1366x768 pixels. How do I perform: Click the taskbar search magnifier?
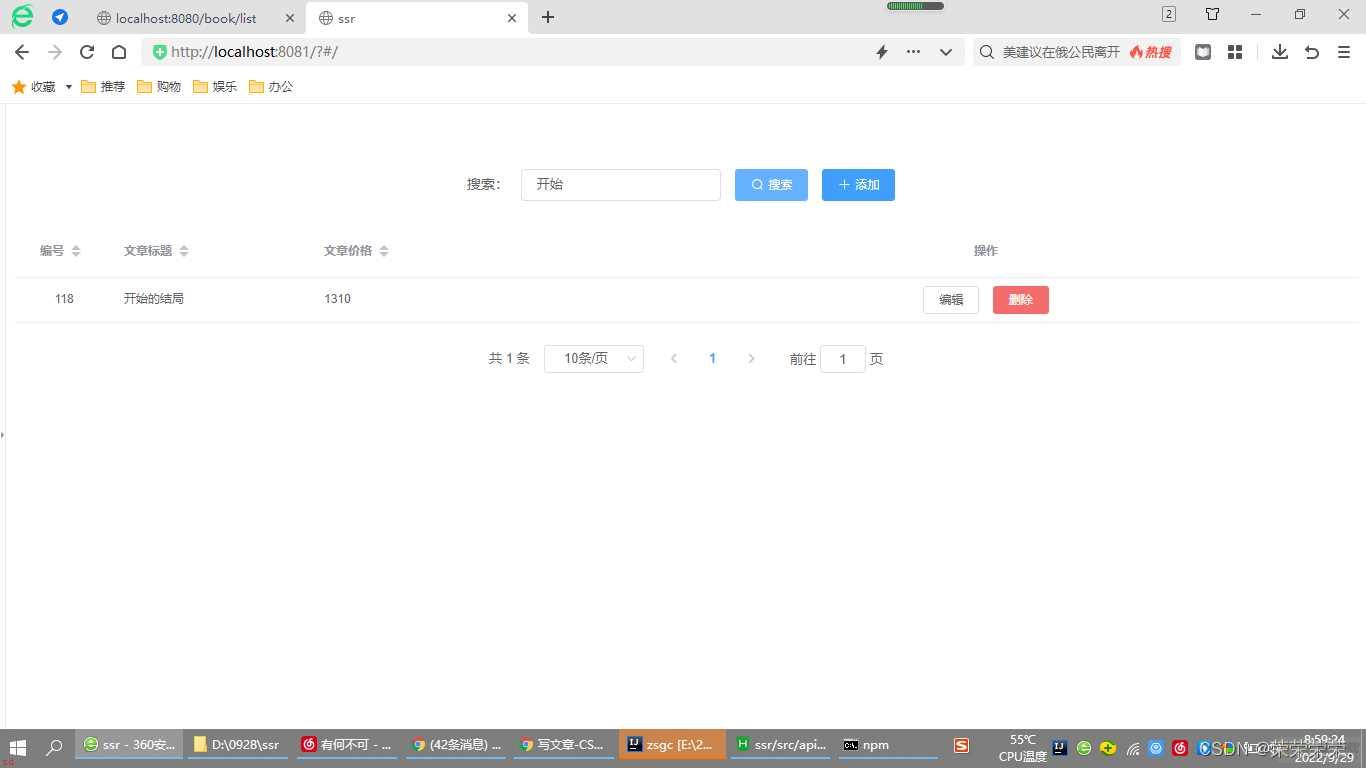point(54,746)
